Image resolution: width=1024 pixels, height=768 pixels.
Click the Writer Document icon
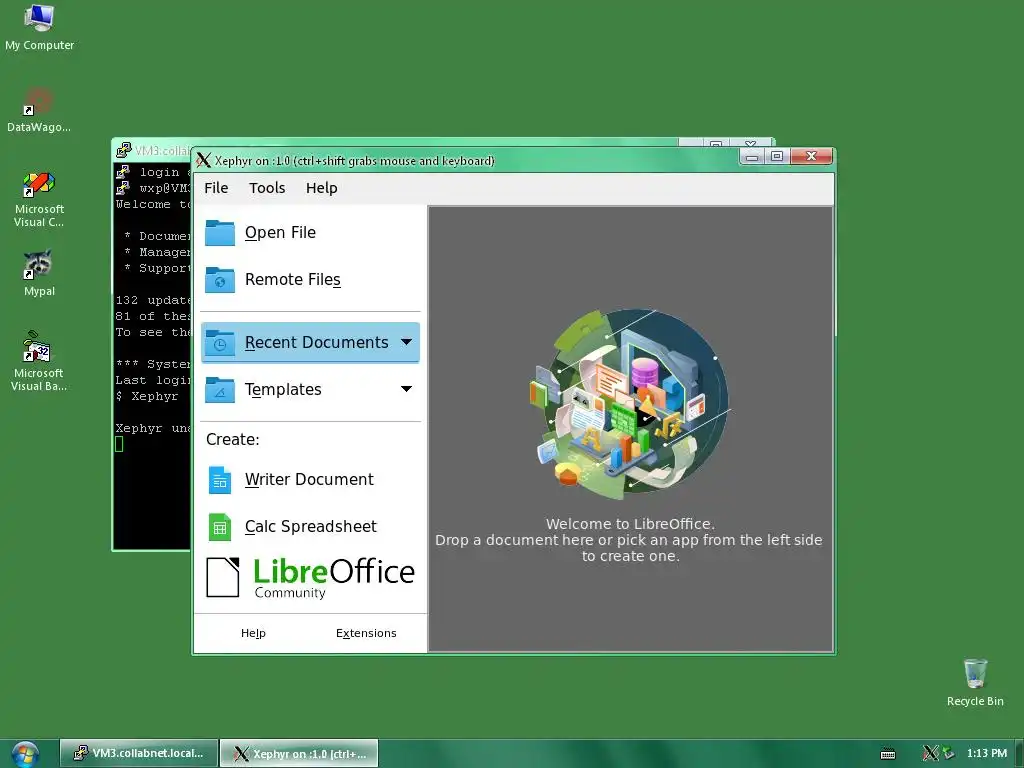tap(220, 479)
